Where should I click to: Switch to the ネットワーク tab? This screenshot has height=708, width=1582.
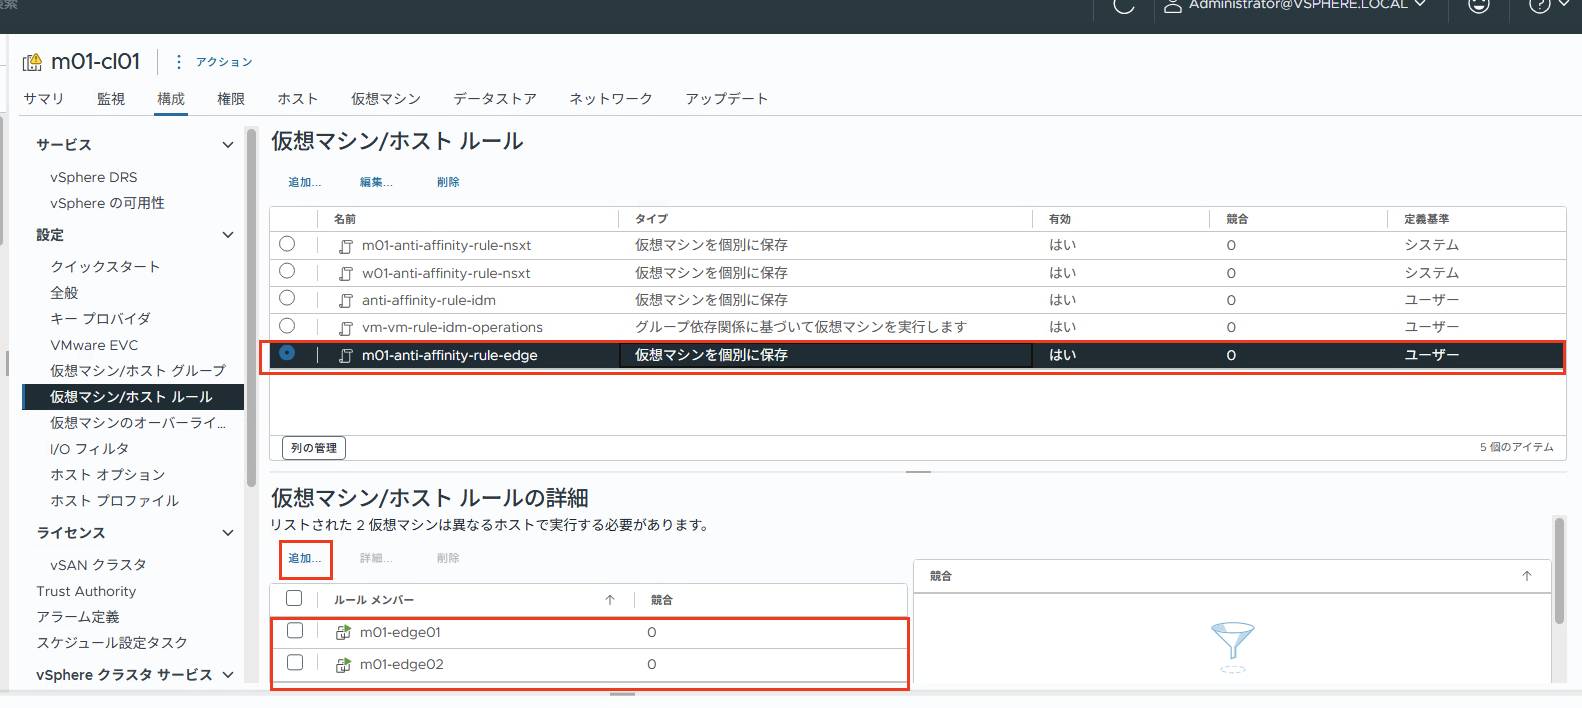click(611, 99)
